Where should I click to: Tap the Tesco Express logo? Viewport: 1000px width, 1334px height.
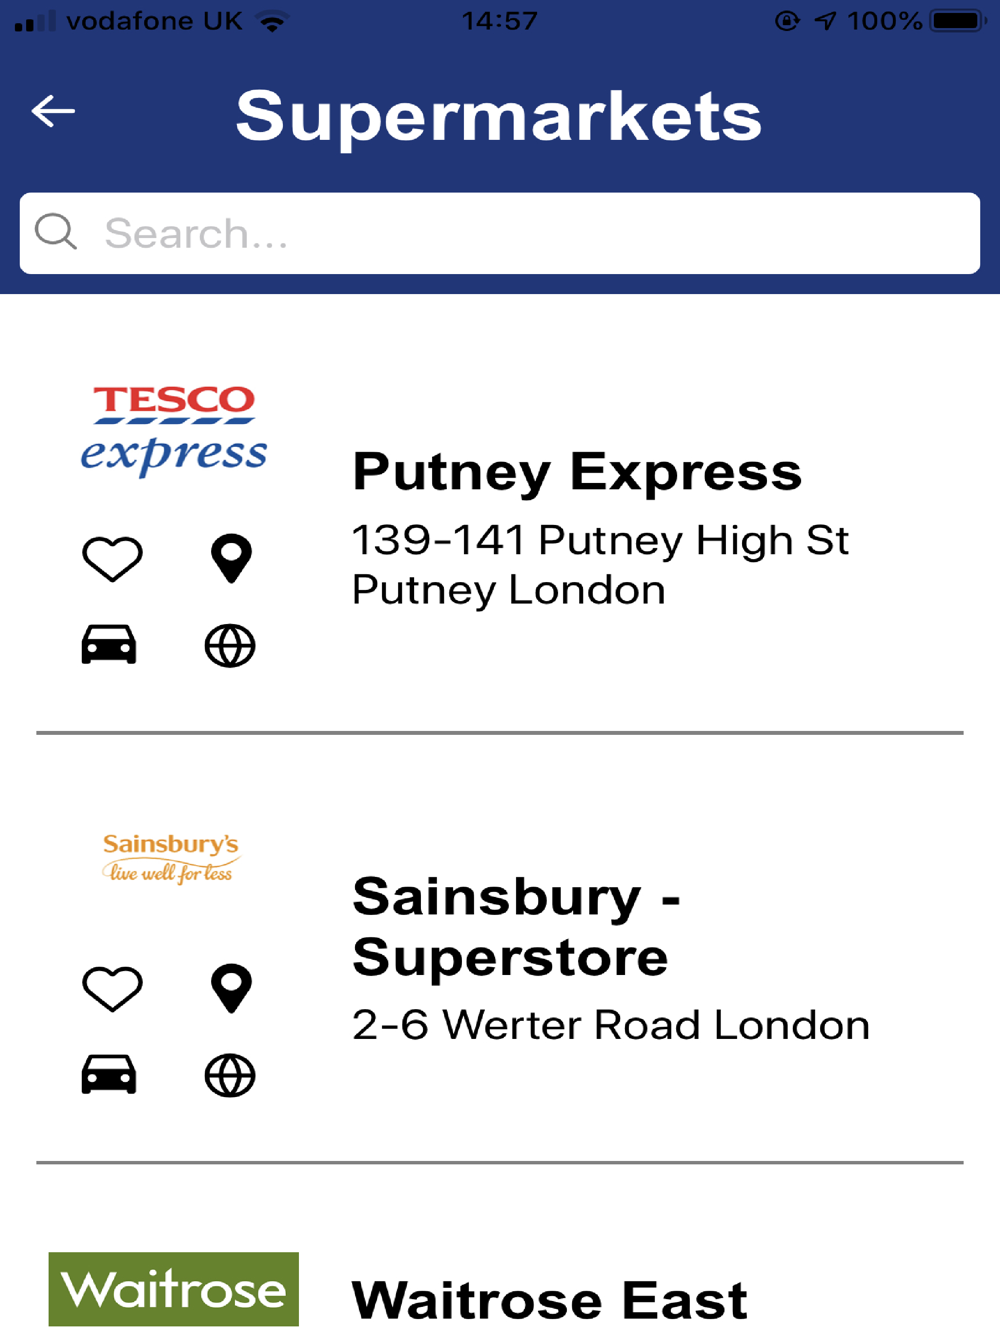tap(174, 430)
